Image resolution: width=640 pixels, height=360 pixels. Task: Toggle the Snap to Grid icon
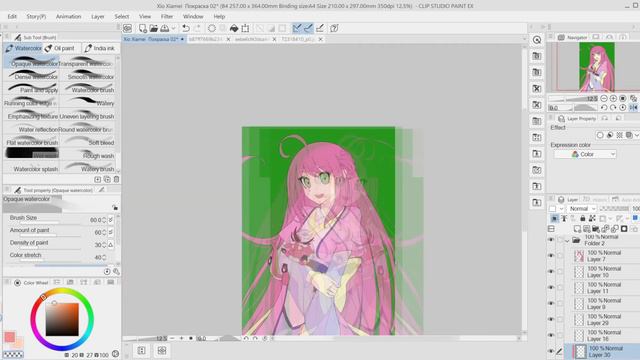pos(320,28)
